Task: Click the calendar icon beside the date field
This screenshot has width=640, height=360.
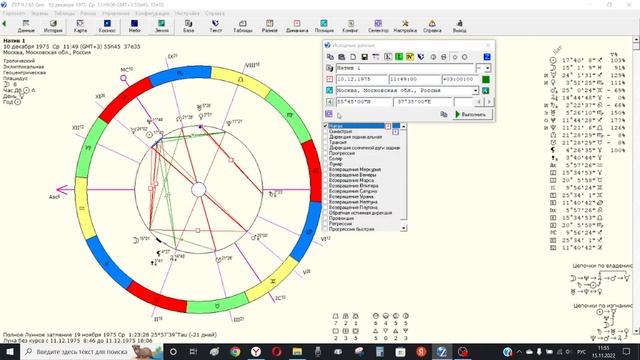Action: [329, 79]
